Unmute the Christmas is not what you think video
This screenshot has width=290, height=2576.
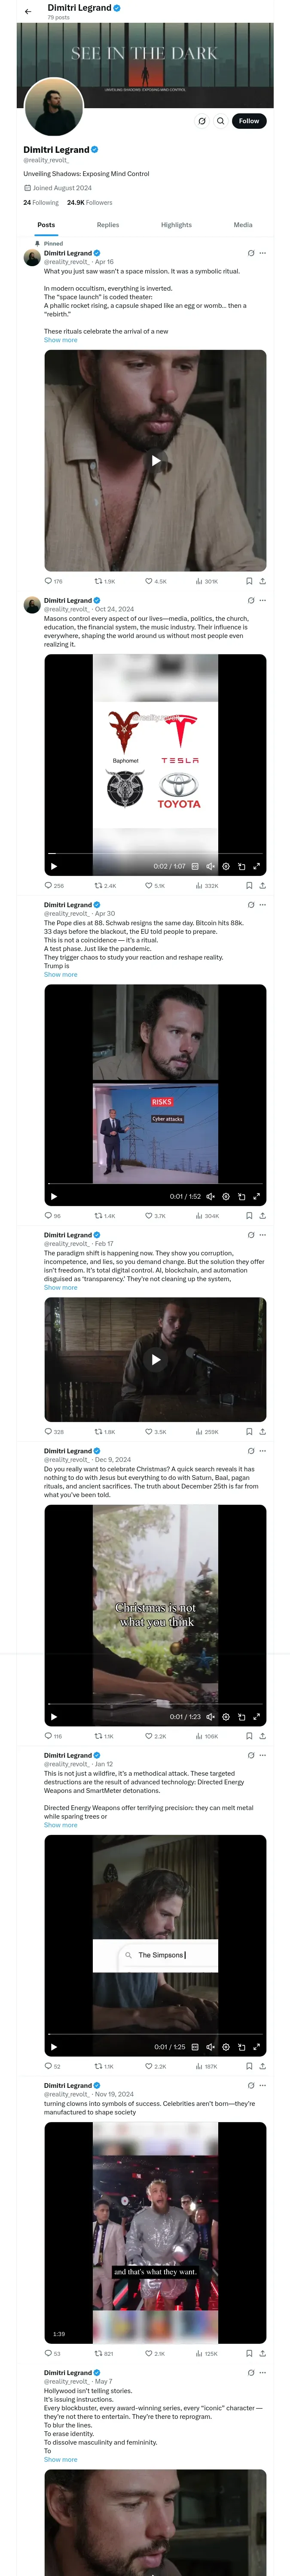210,1717
